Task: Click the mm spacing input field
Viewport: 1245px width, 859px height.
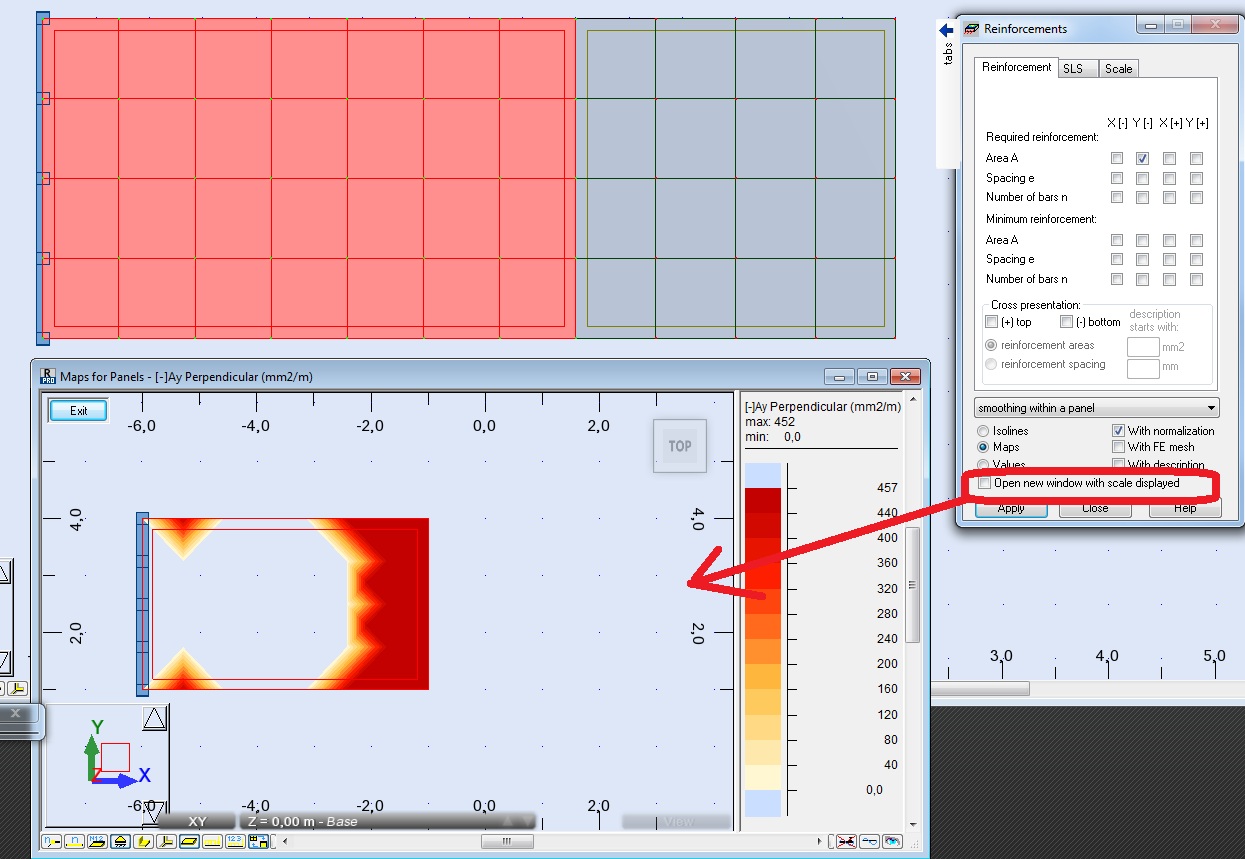Action: tap(1143, 369)
